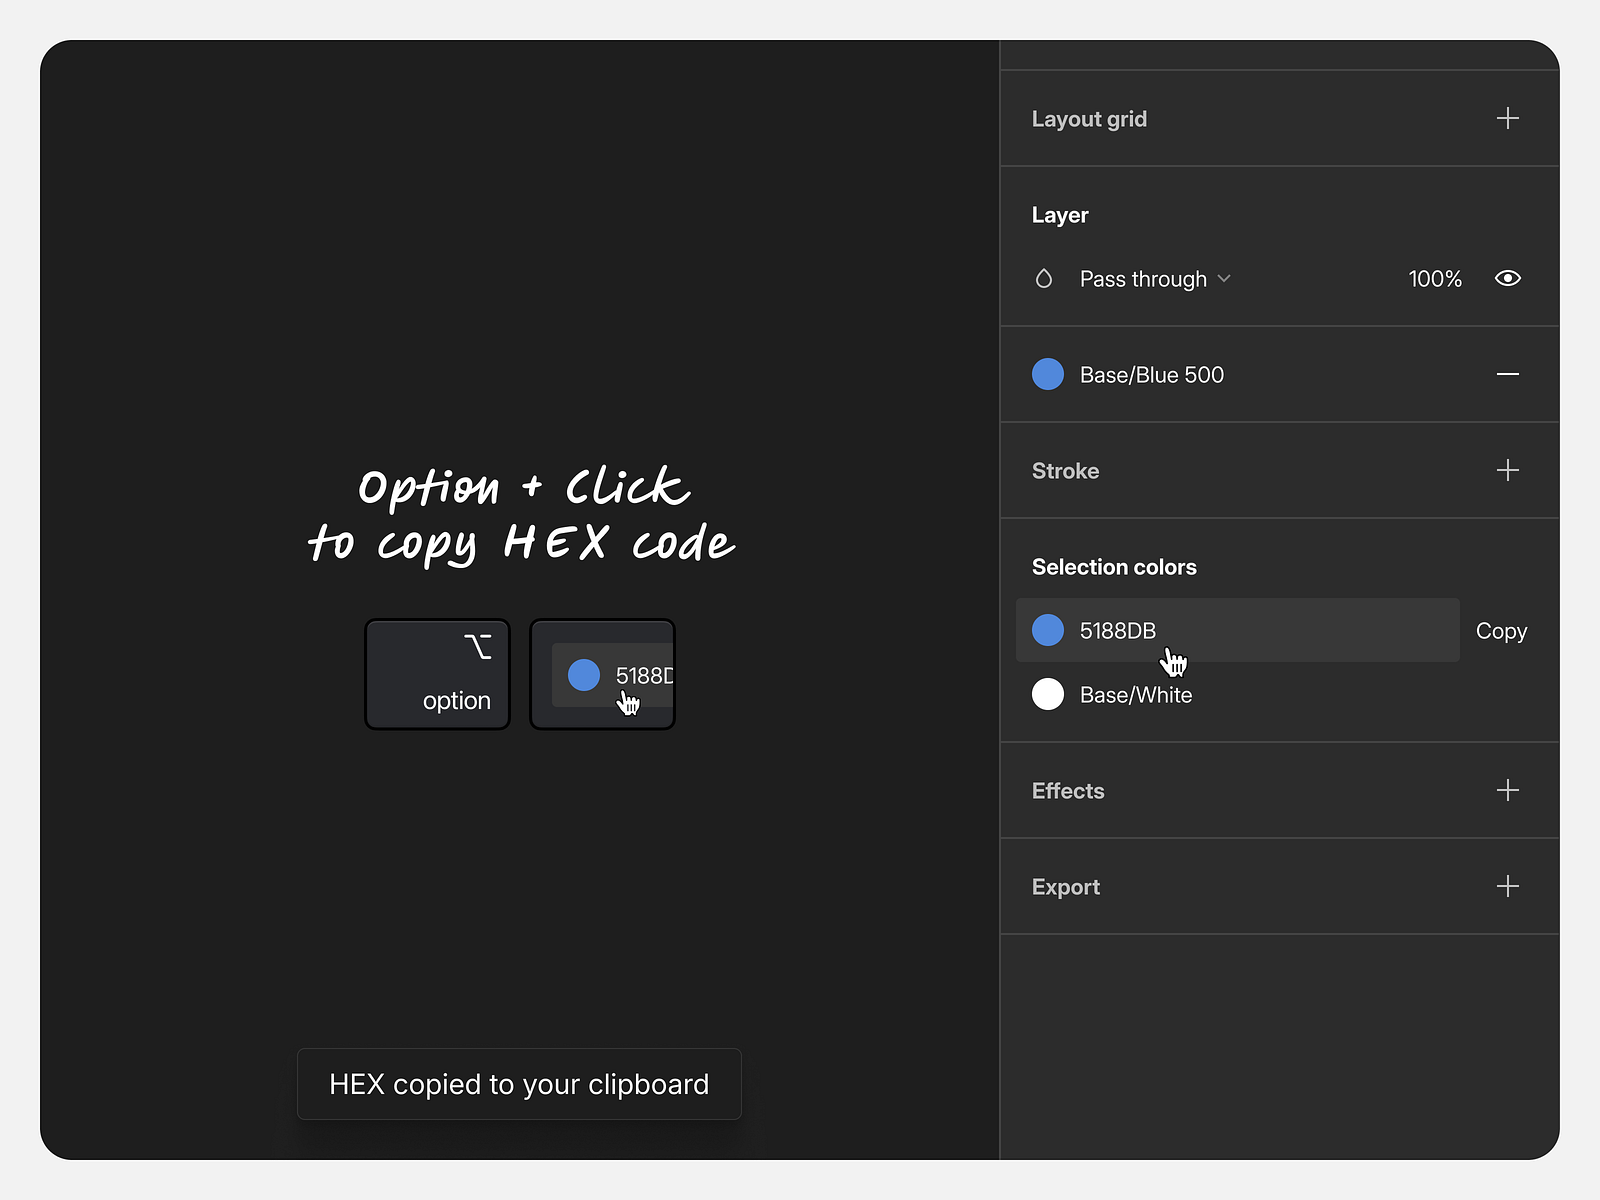This screenshot has height=1200, width=1600.
Task: Click the hex tooltip with blue dot
Action: (602, 674)
